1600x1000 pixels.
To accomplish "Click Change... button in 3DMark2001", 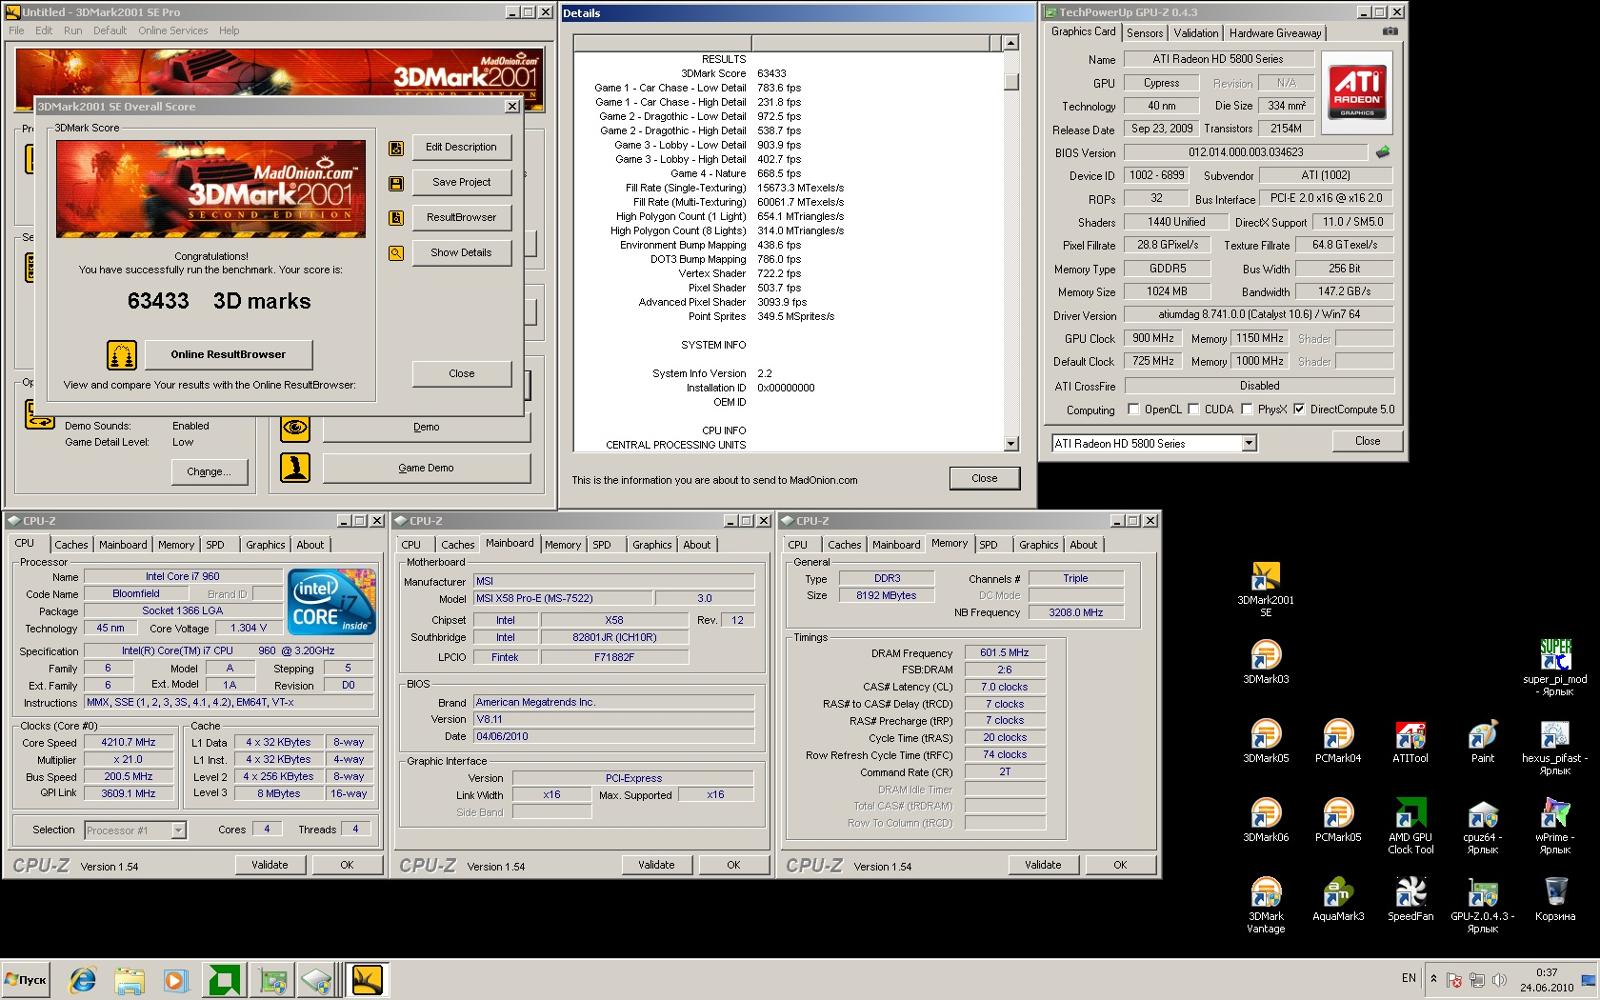I will pos(208,471).
